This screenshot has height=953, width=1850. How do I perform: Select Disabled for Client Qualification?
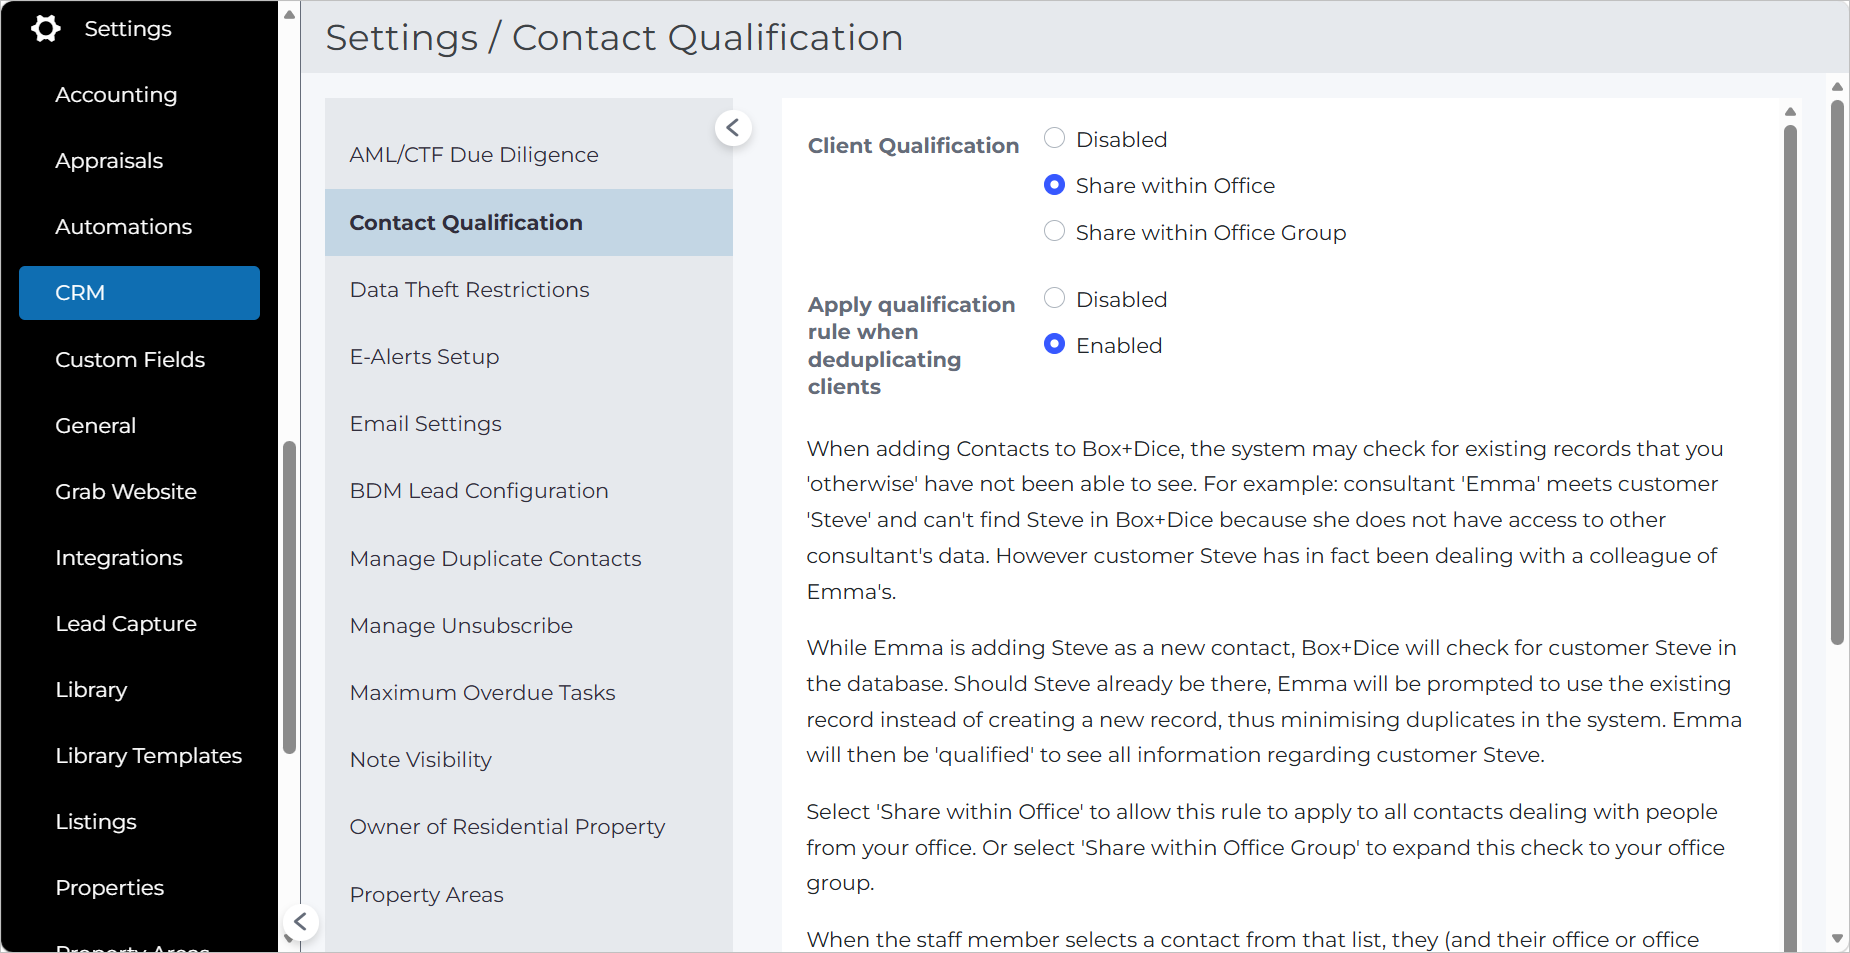[1054, 138]
